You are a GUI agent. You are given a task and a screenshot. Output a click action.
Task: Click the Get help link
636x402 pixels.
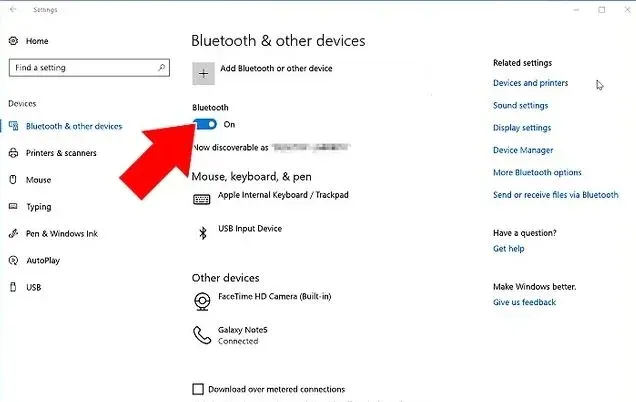(x=508, y=248)
